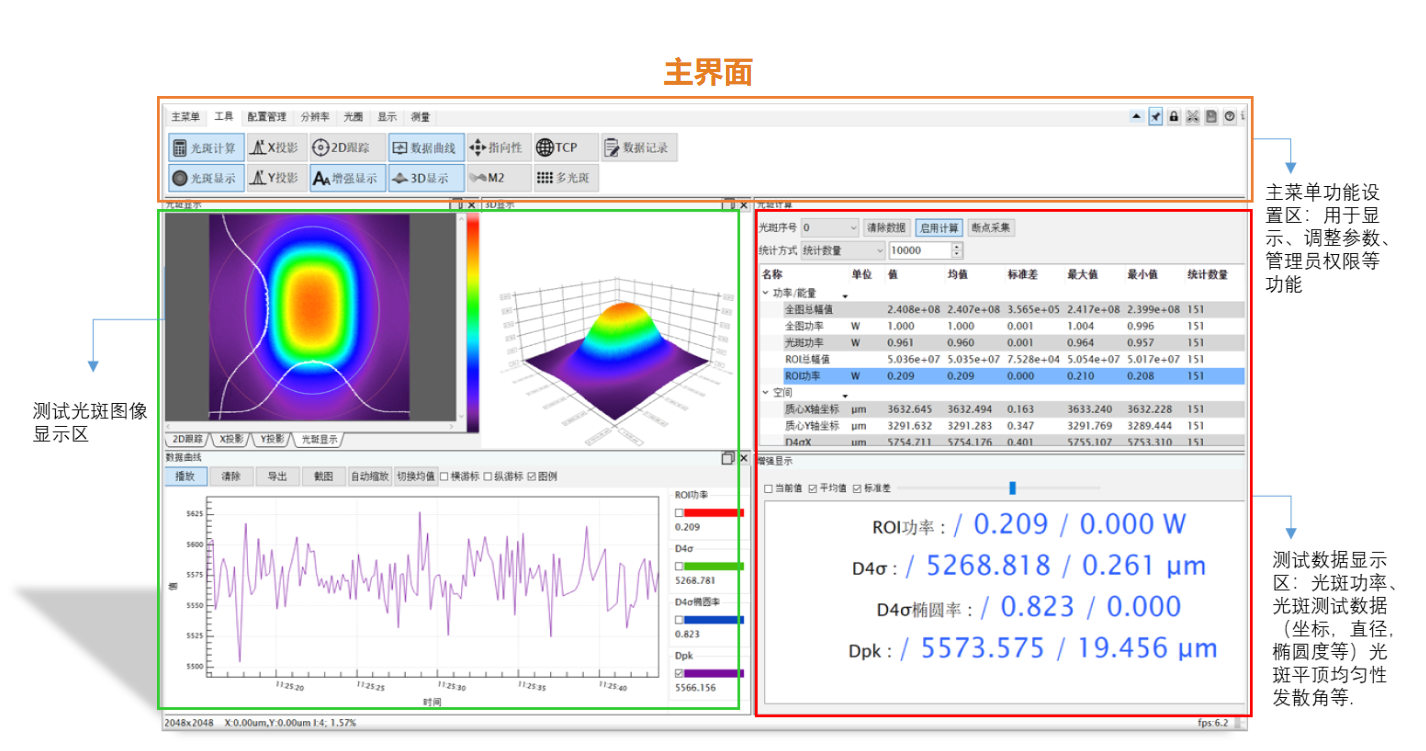This screenshot has height=751, width=1426.
Task: Click the 清除数据 button
Action: tap(887, 228)
